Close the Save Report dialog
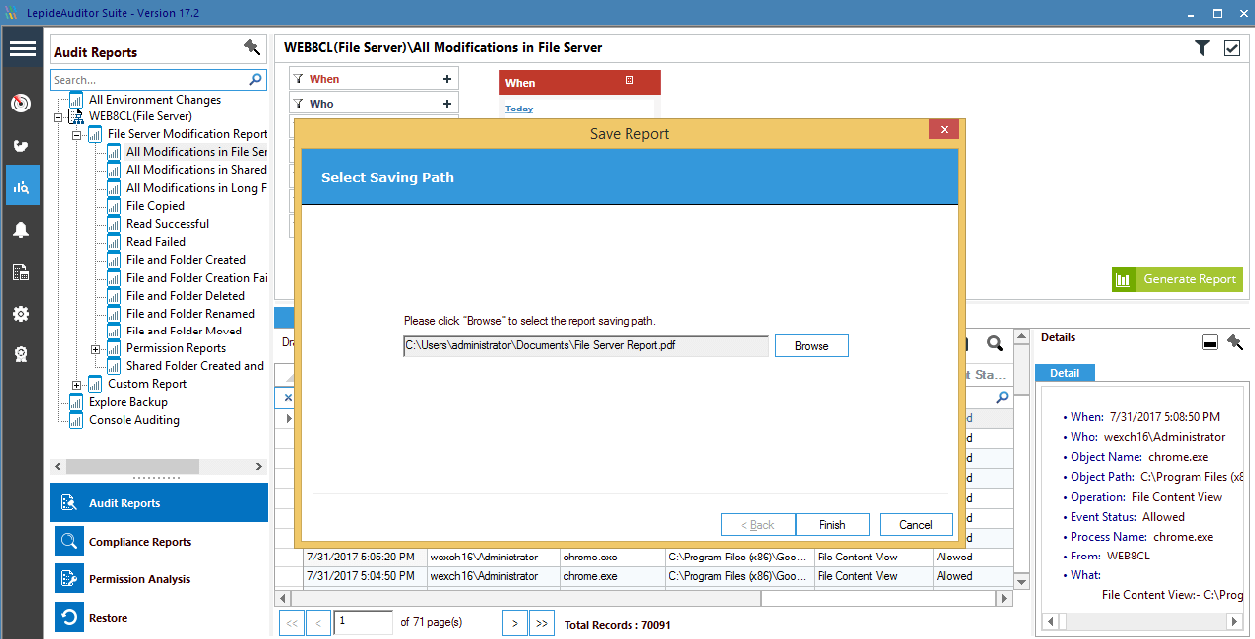This screenshot has height=639, width=1255. (944, 130)
